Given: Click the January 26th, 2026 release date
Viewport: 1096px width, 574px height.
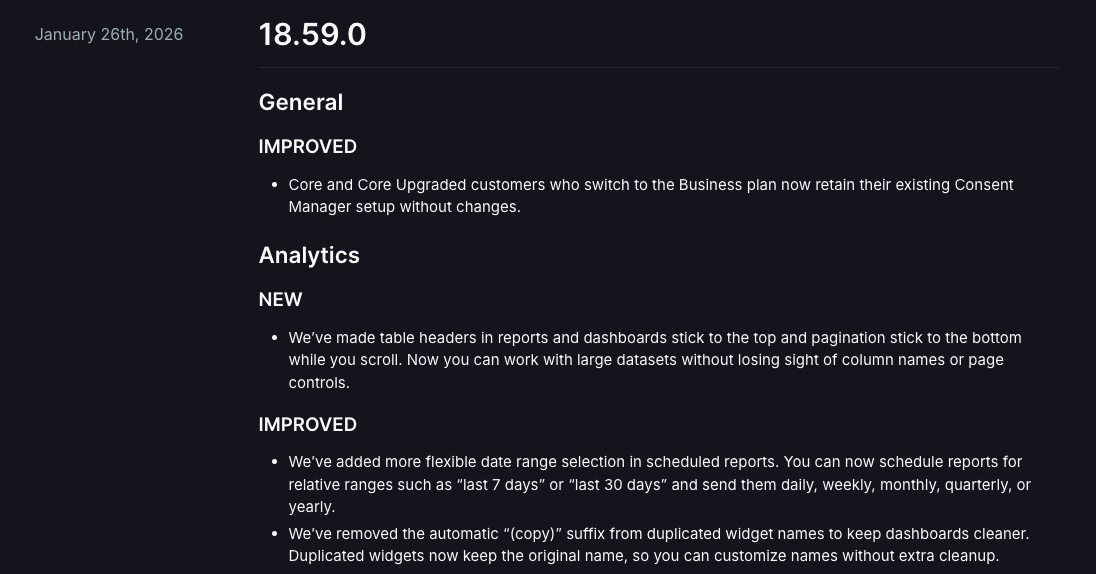Looking at the screenshot, I should [109, 35].
